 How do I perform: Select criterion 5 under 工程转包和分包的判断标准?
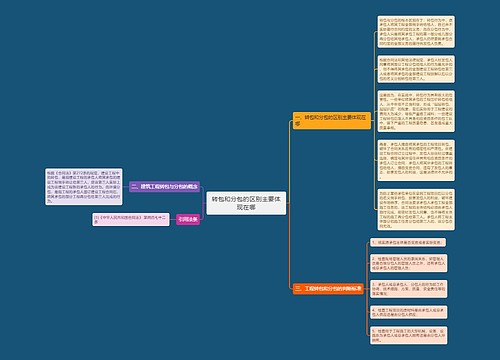tap(409, 335)
